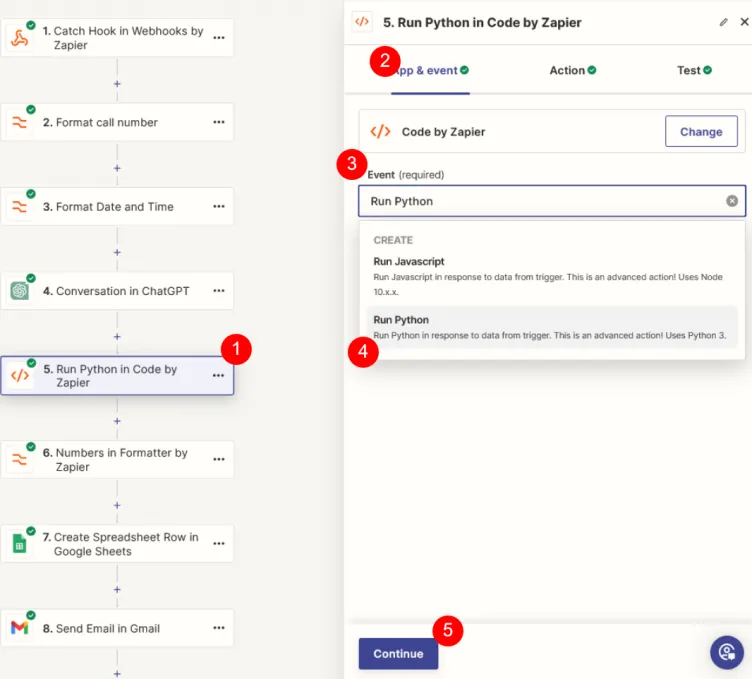Click the CREATE section heading

pos(393,240)
